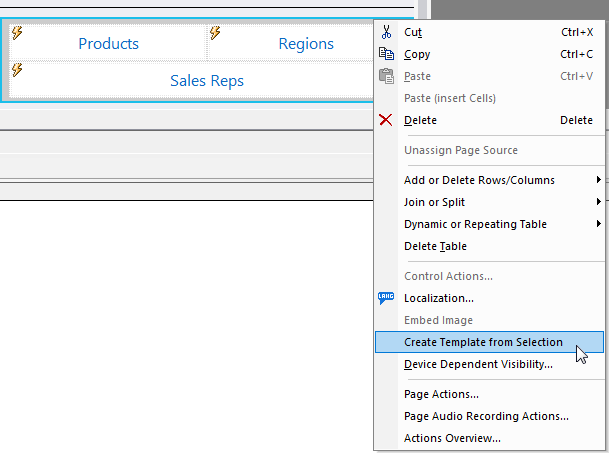609x455 pixels.
Task: Open Page Audio Recording Actions
Action: [x=486, y=416]
